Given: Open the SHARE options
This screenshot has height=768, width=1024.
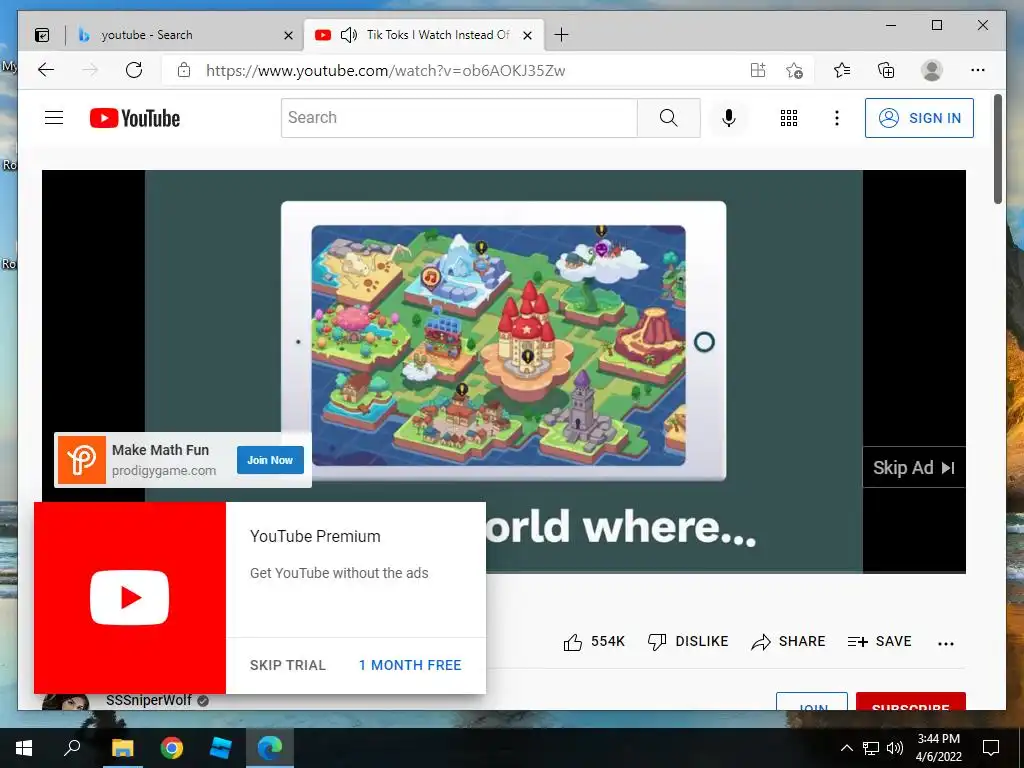Looking at the screenshot, I should 788,641.
